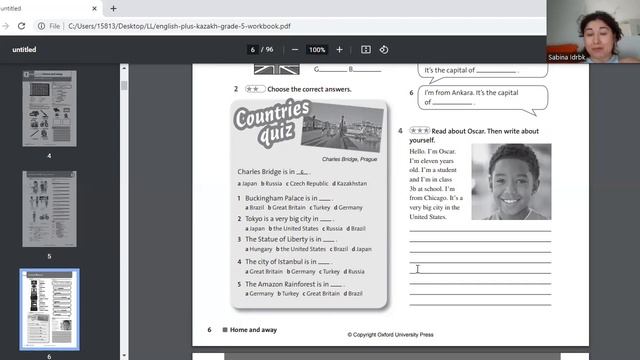
Task: Open page 4 thumbnail in sidebar
Action: coord(49,109)
